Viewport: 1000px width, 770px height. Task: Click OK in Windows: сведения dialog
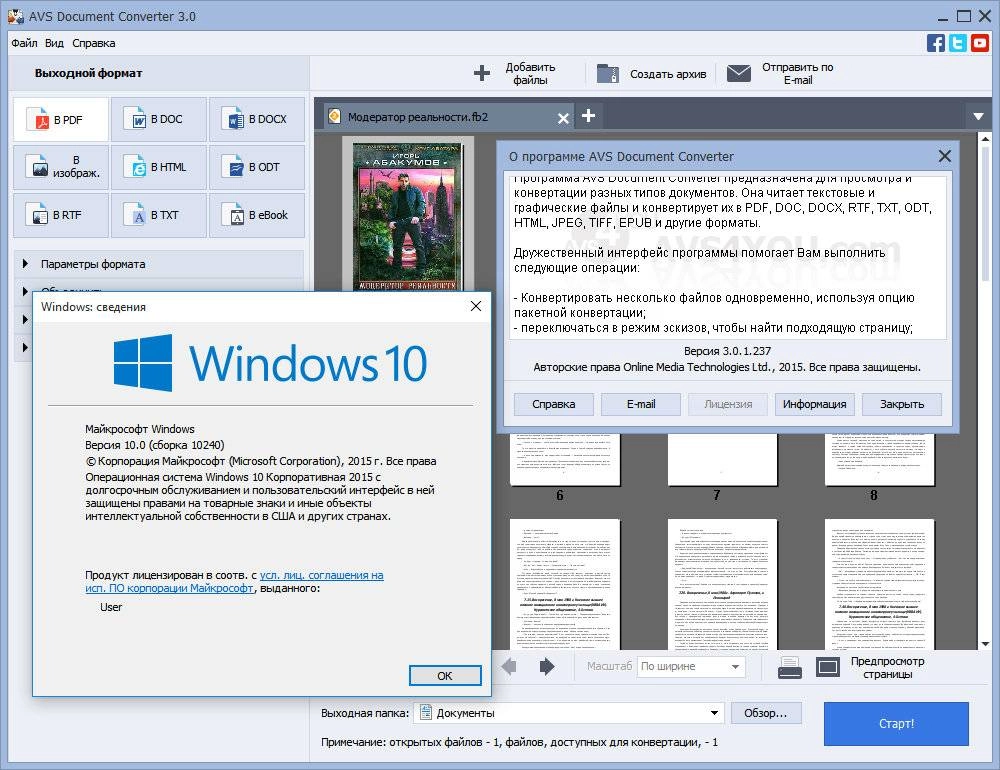pos(445,676)
